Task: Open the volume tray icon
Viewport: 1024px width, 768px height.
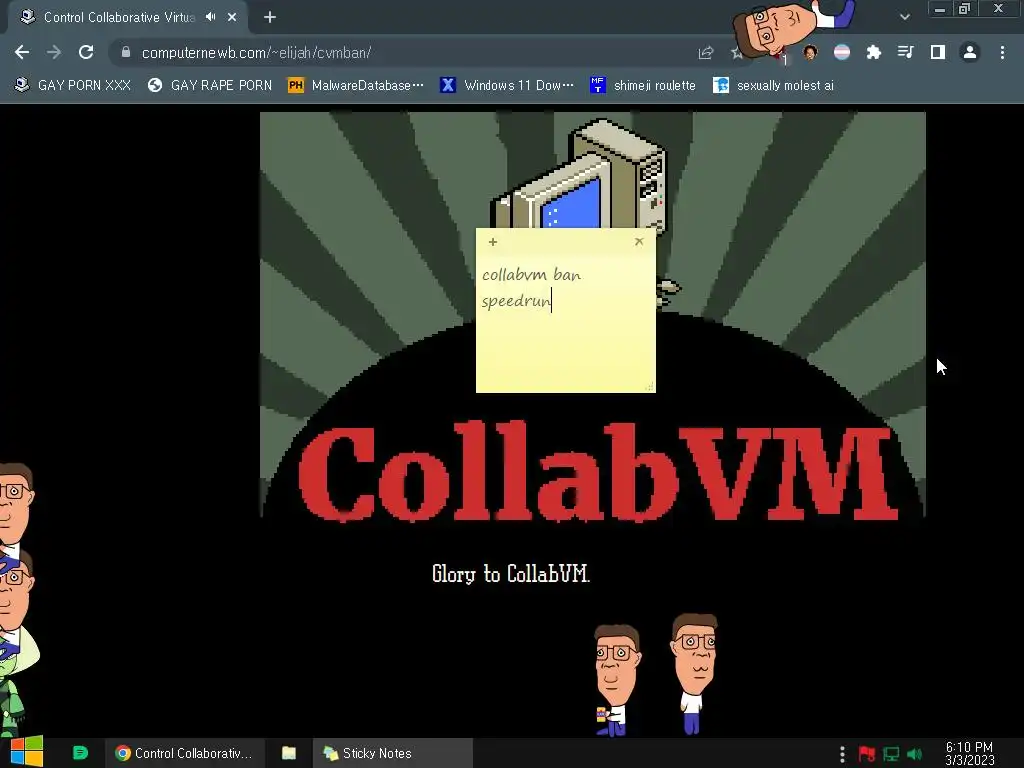Action: [914, 754]
